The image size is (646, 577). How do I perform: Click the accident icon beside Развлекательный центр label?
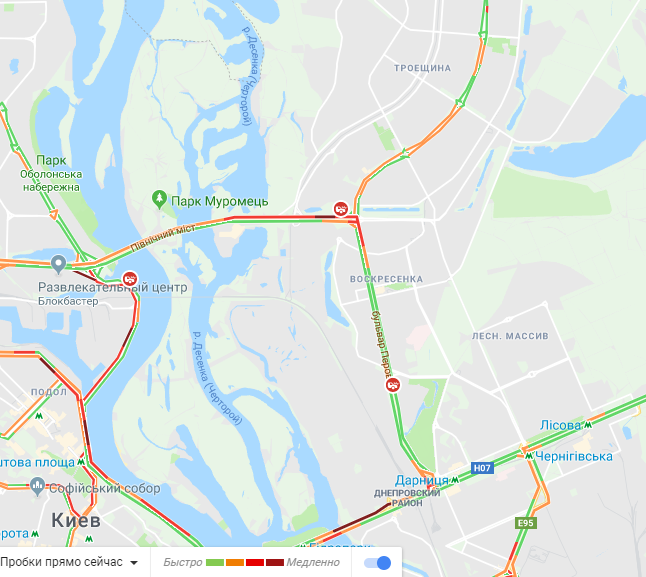[x=130, y=279]
